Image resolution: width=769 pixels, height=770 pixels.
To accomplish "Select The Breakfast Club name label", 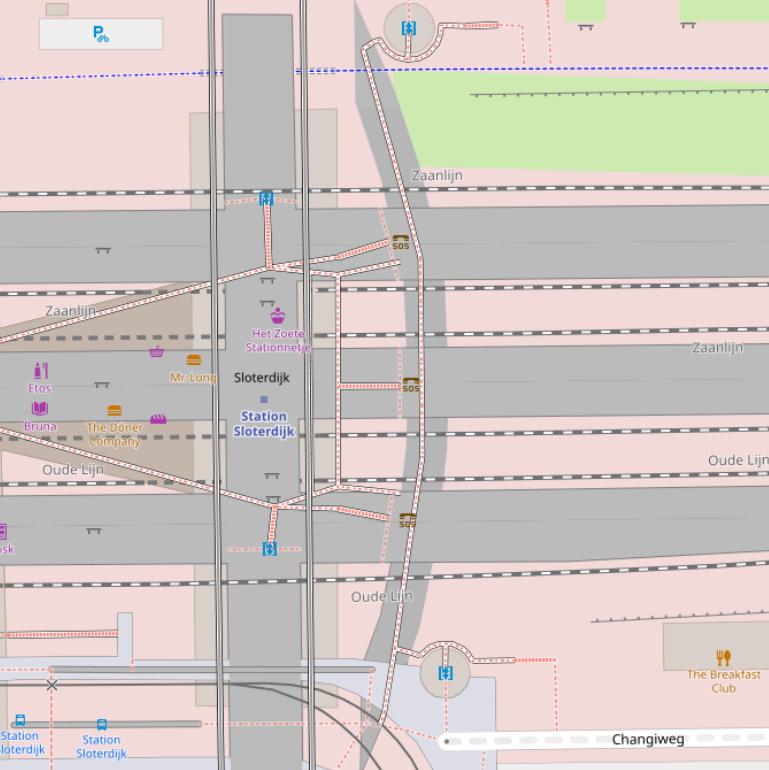I will pos(723,681).
